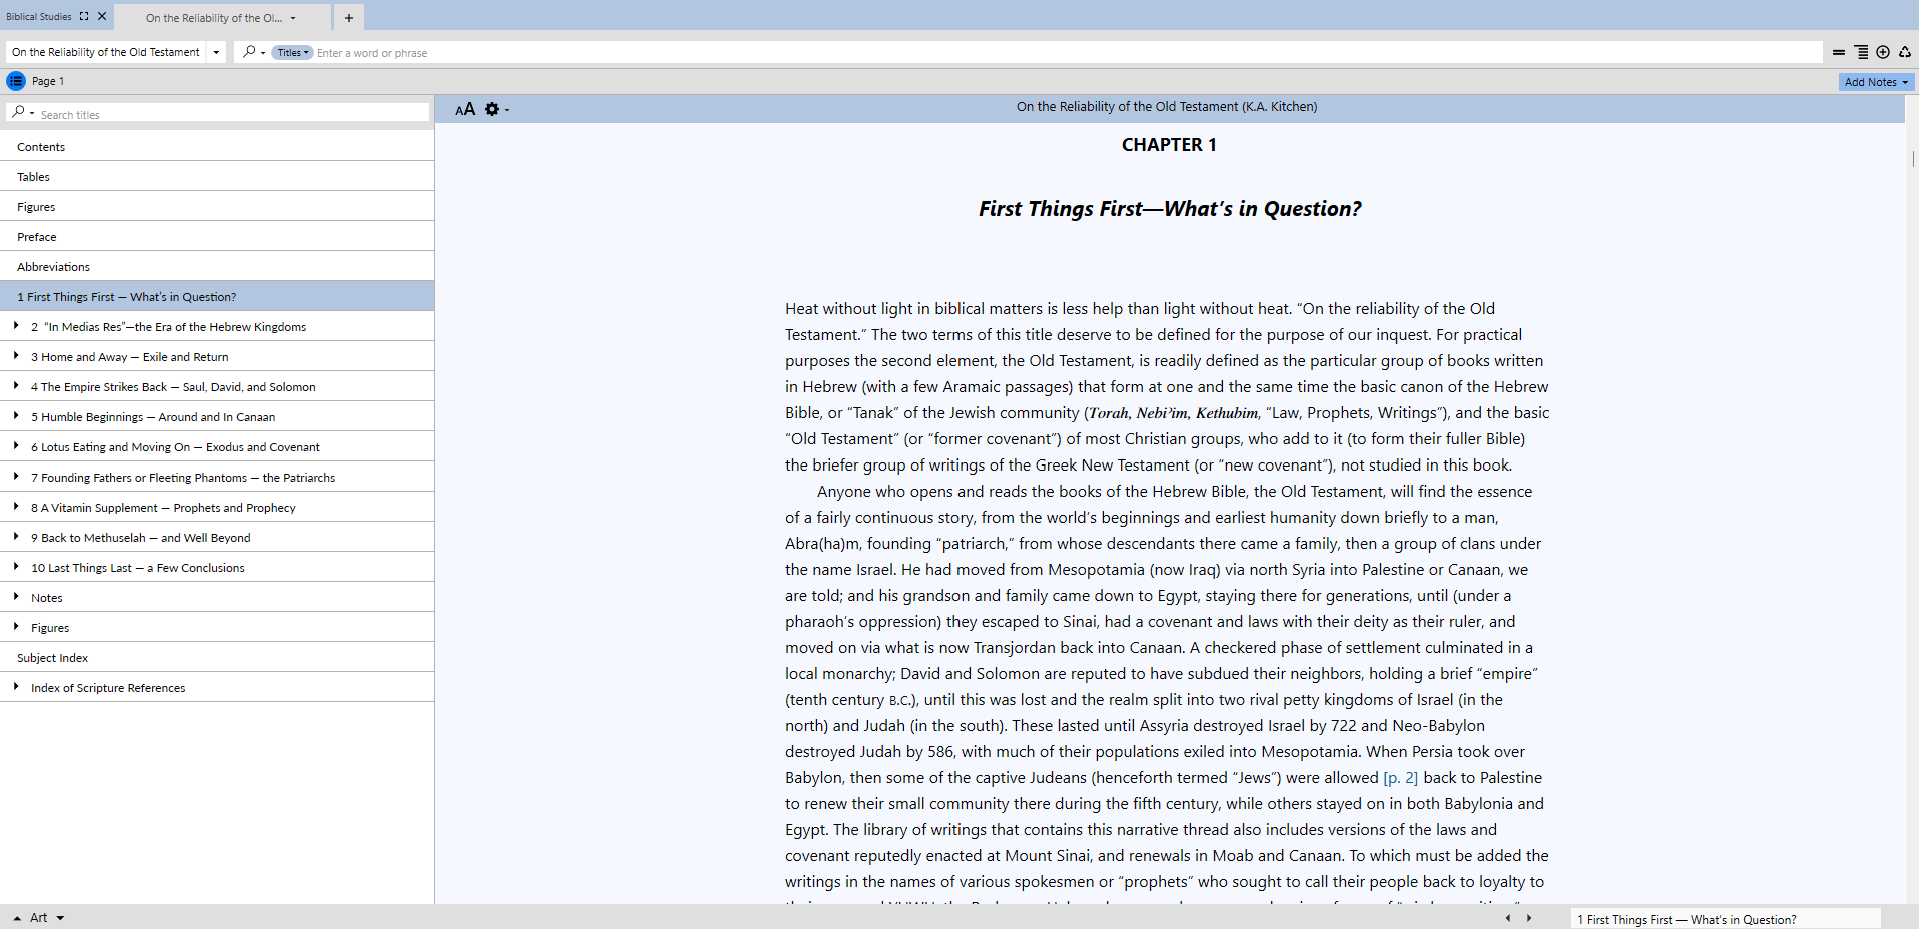Maximize the Biblical Studies workspace

[84, 16]
